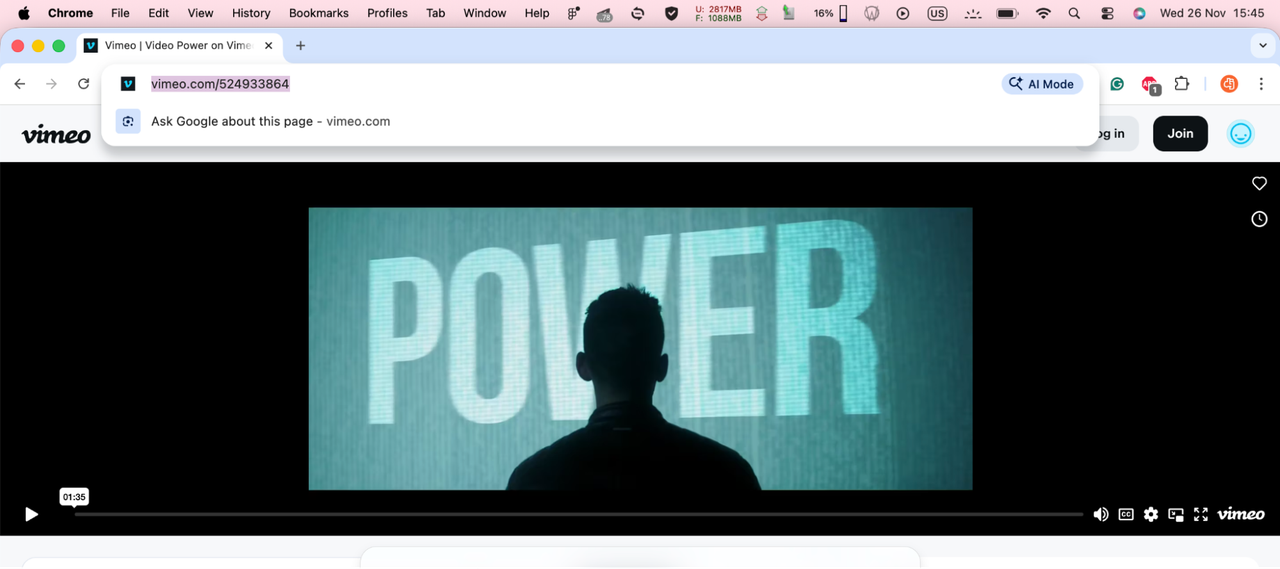This screenshot has height=569, width=1280.
Task: Open Control Center in menu bar
Action: (1107, 13)
